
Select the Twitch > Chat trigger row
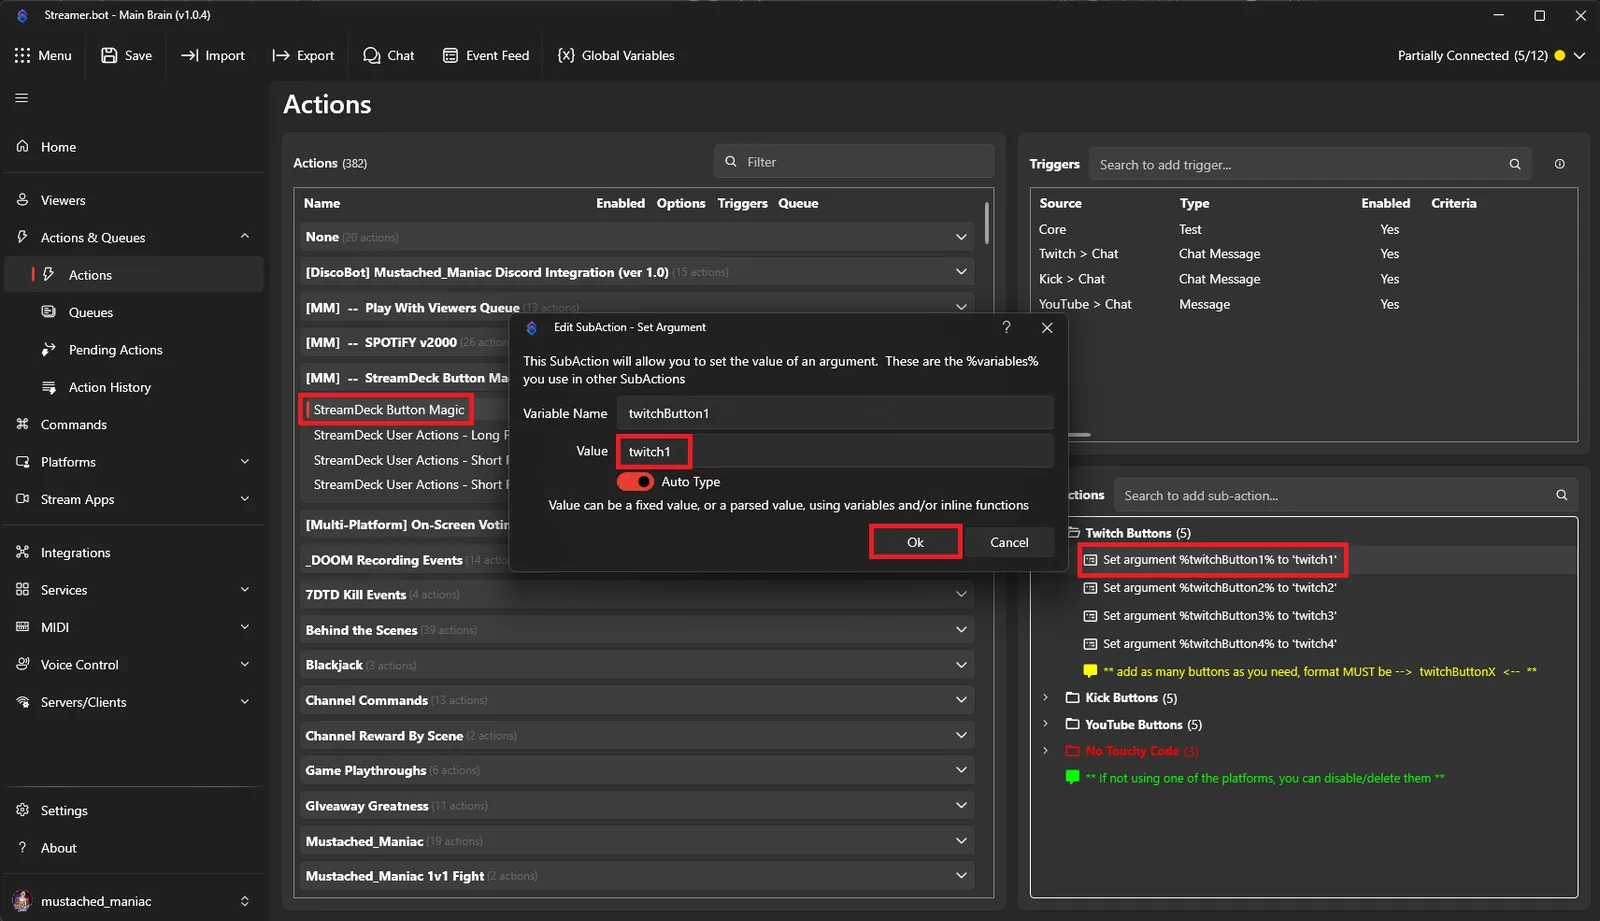[1303, 254]
